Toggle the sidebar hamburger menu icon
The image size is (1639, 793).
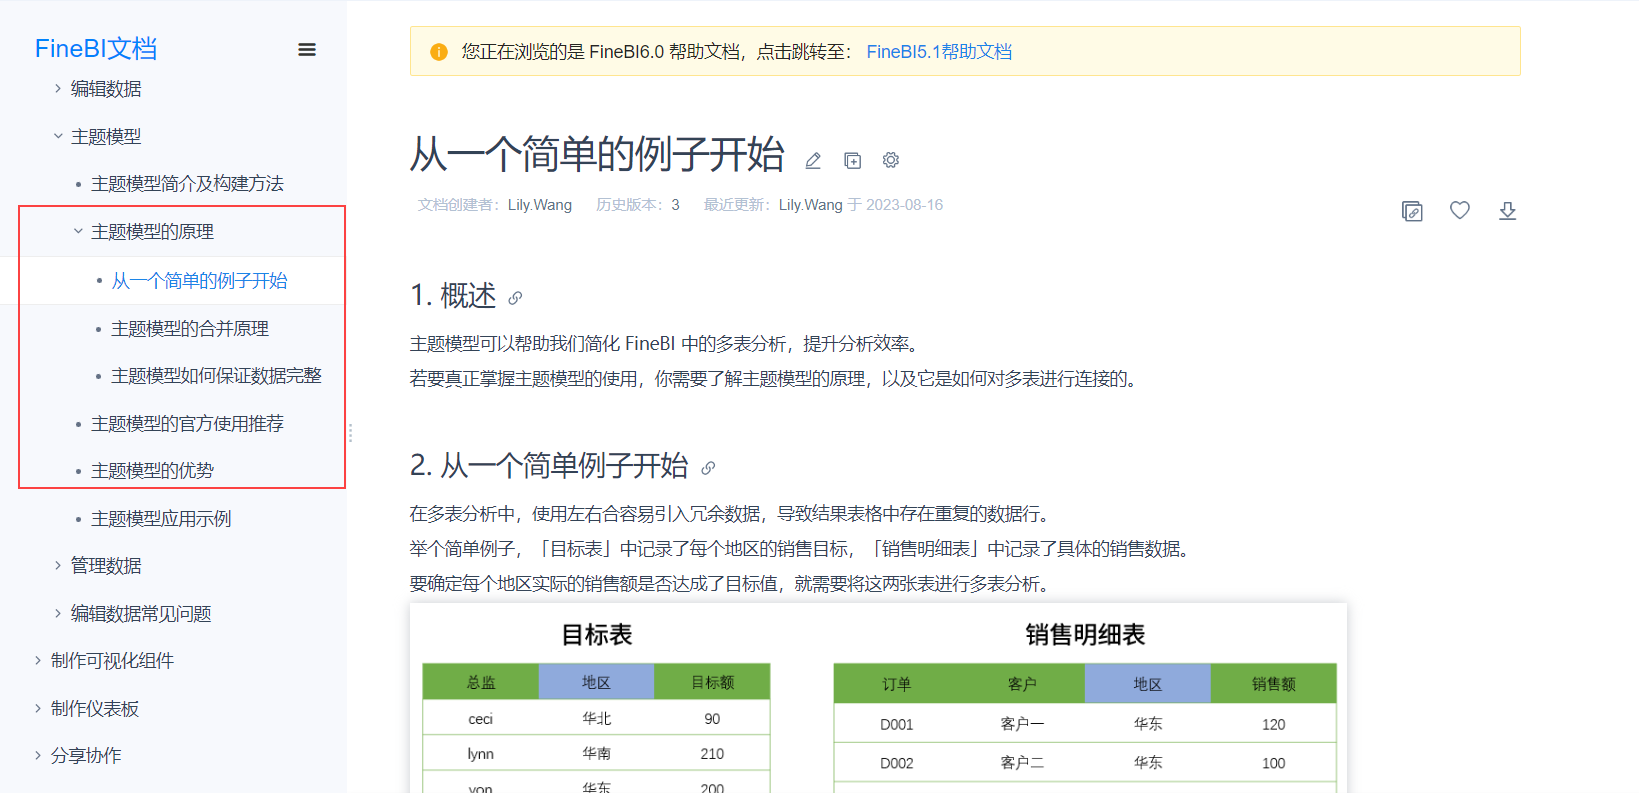307,50
